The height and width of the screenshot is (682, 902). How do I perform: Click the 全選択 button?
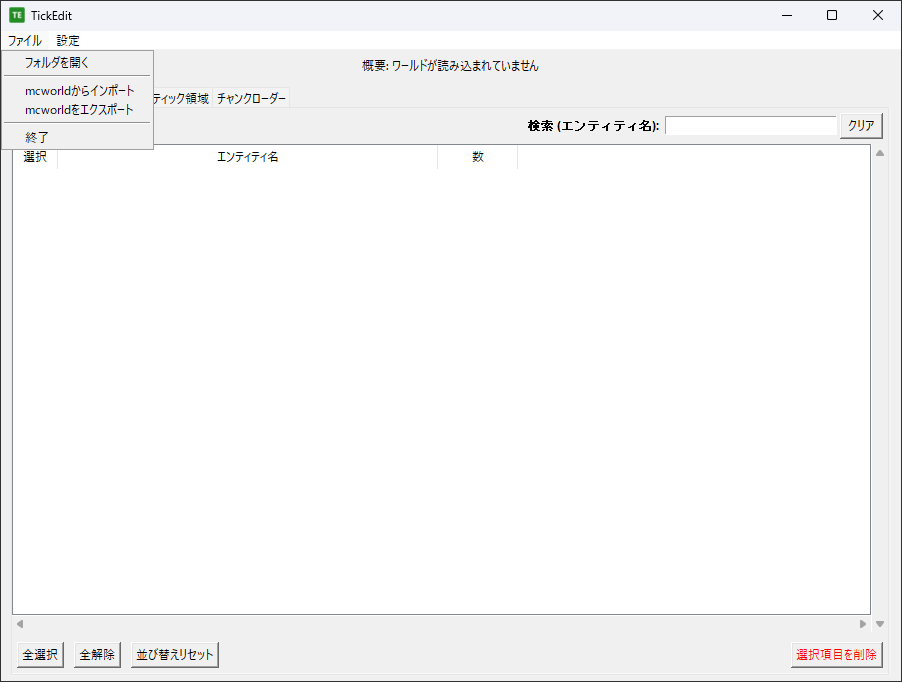(40, 654)
